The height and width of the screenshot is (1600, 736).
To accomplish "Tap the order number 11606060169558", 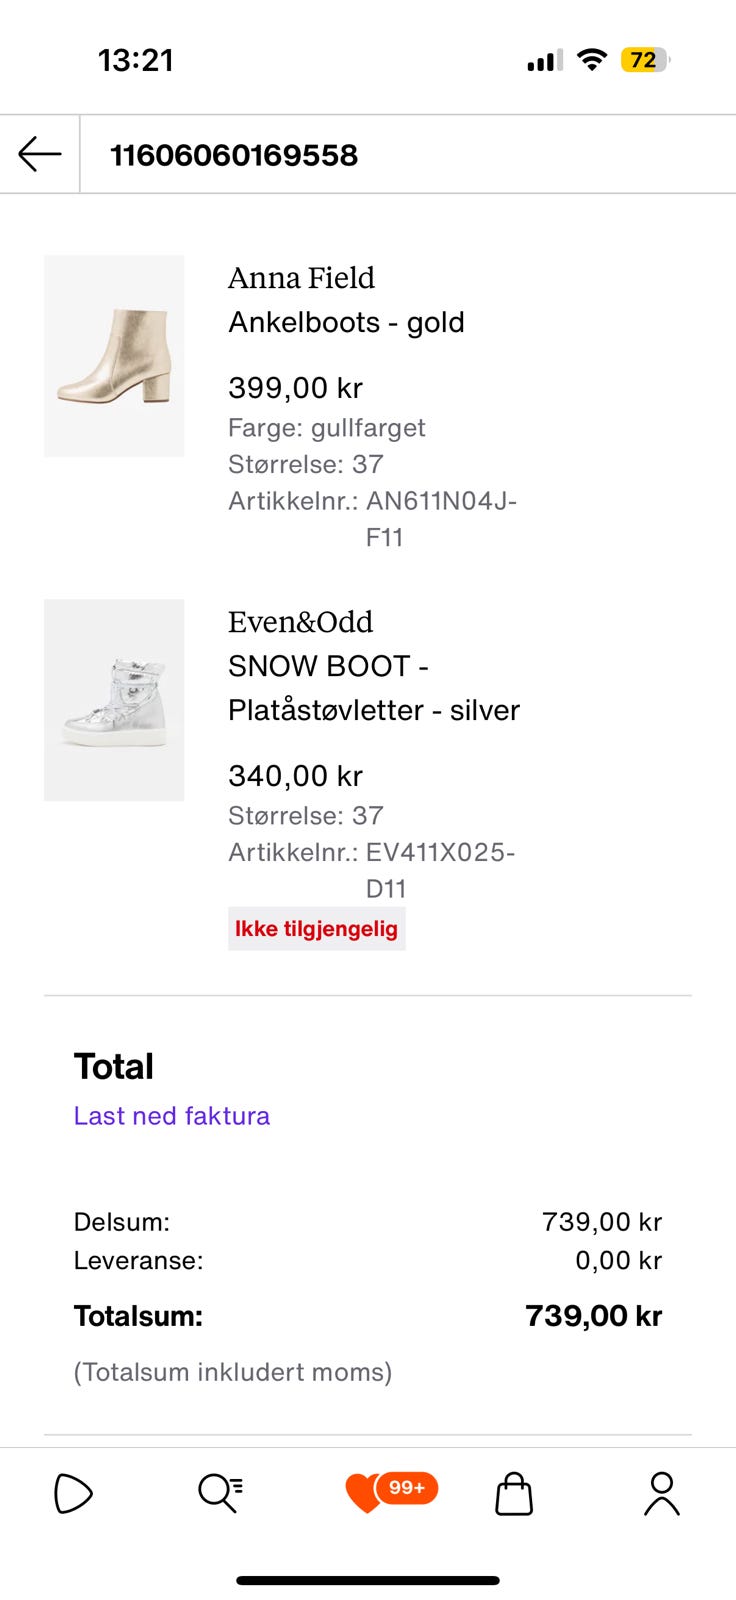I will coord(234,155).
